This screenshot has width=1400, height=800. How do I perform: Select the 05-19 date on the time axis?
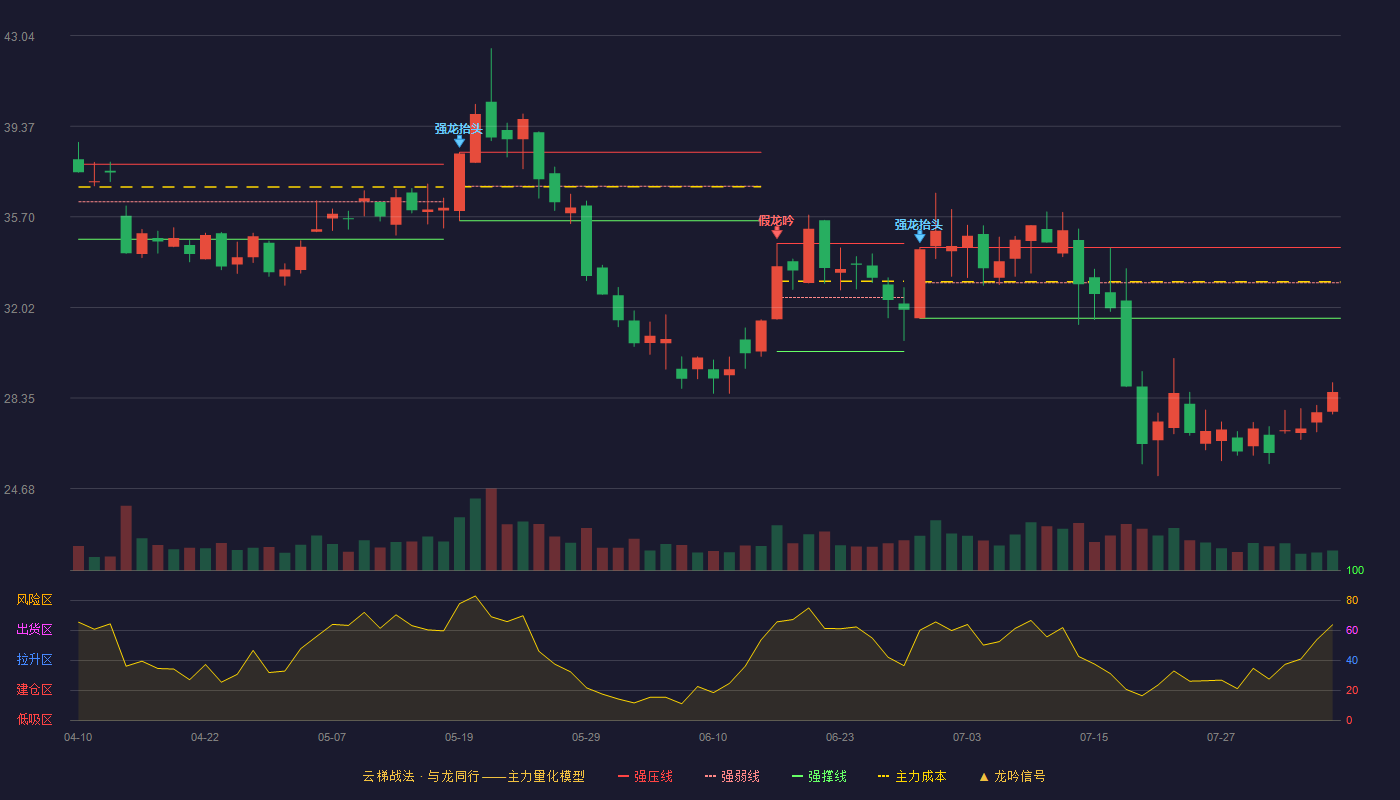(x=459, y=737)
